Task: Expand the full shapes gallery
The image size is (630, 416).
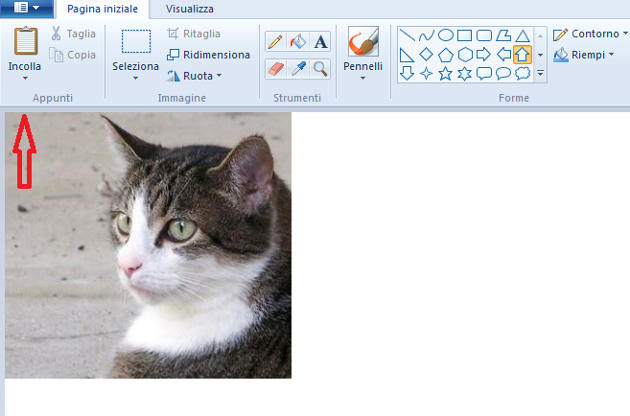Action: tap(540, 74)
